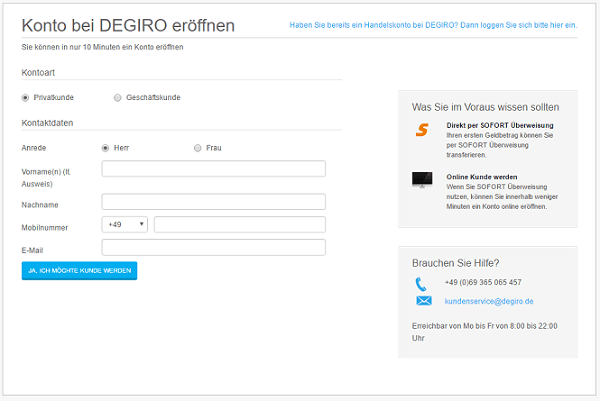The height and width of the screenshot is (401, 600).
Task: Click the phone number +49 (0)69 365 065 457
Action: 483,282
